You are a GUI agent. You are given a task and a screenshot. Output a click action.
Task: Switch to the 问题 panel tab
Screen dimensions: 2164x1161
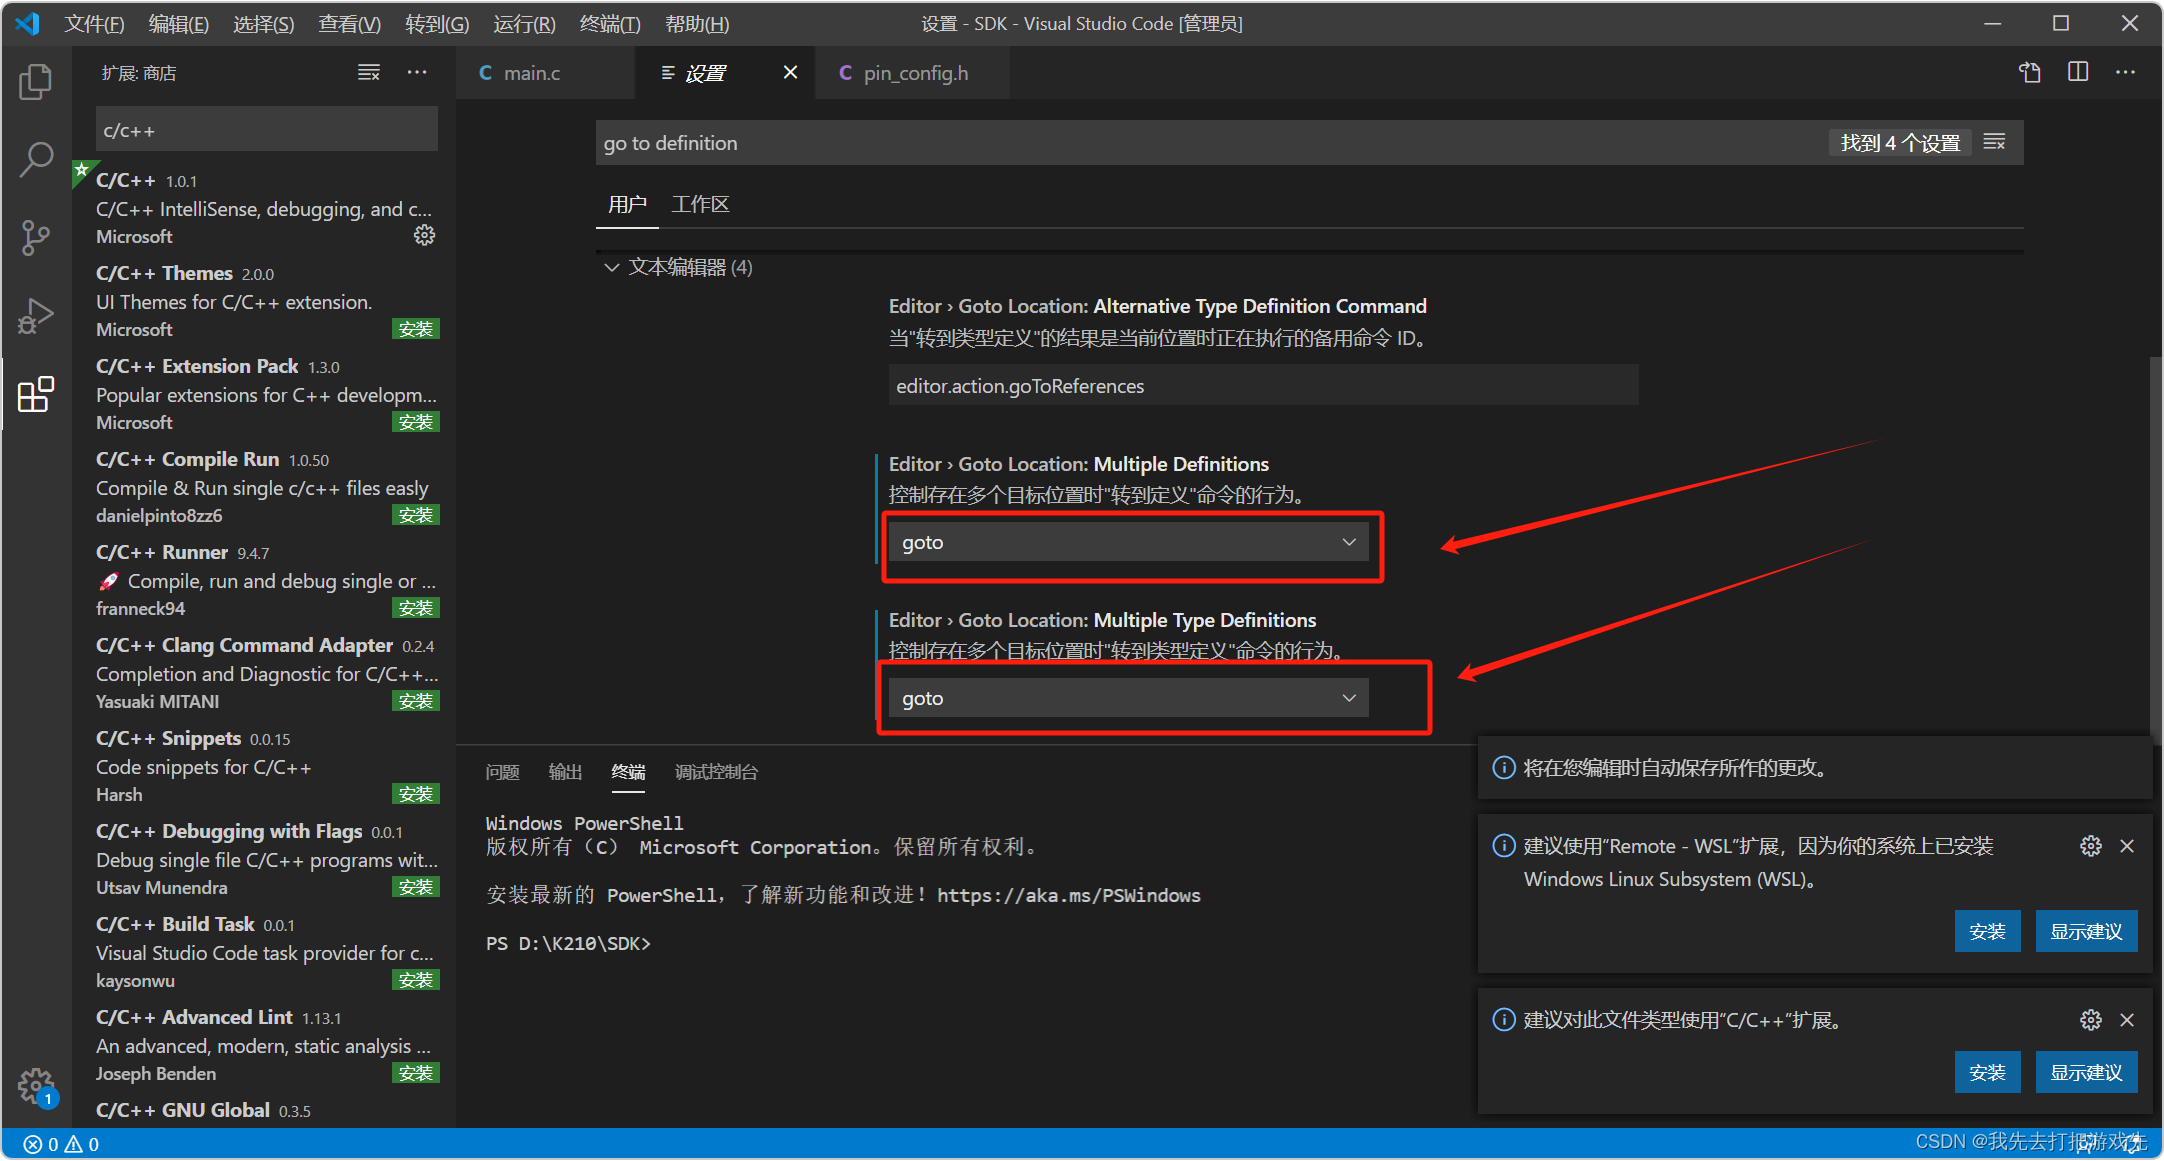(502, 772)
